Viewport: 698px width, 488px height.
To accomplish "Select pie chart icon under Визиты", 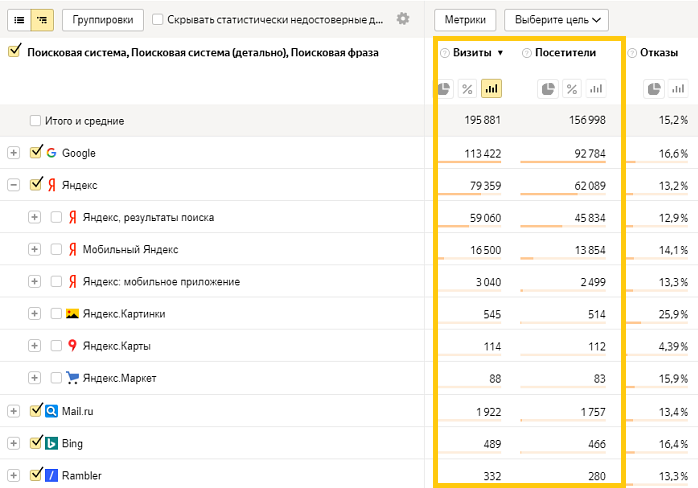I will (x=444, y=89).
